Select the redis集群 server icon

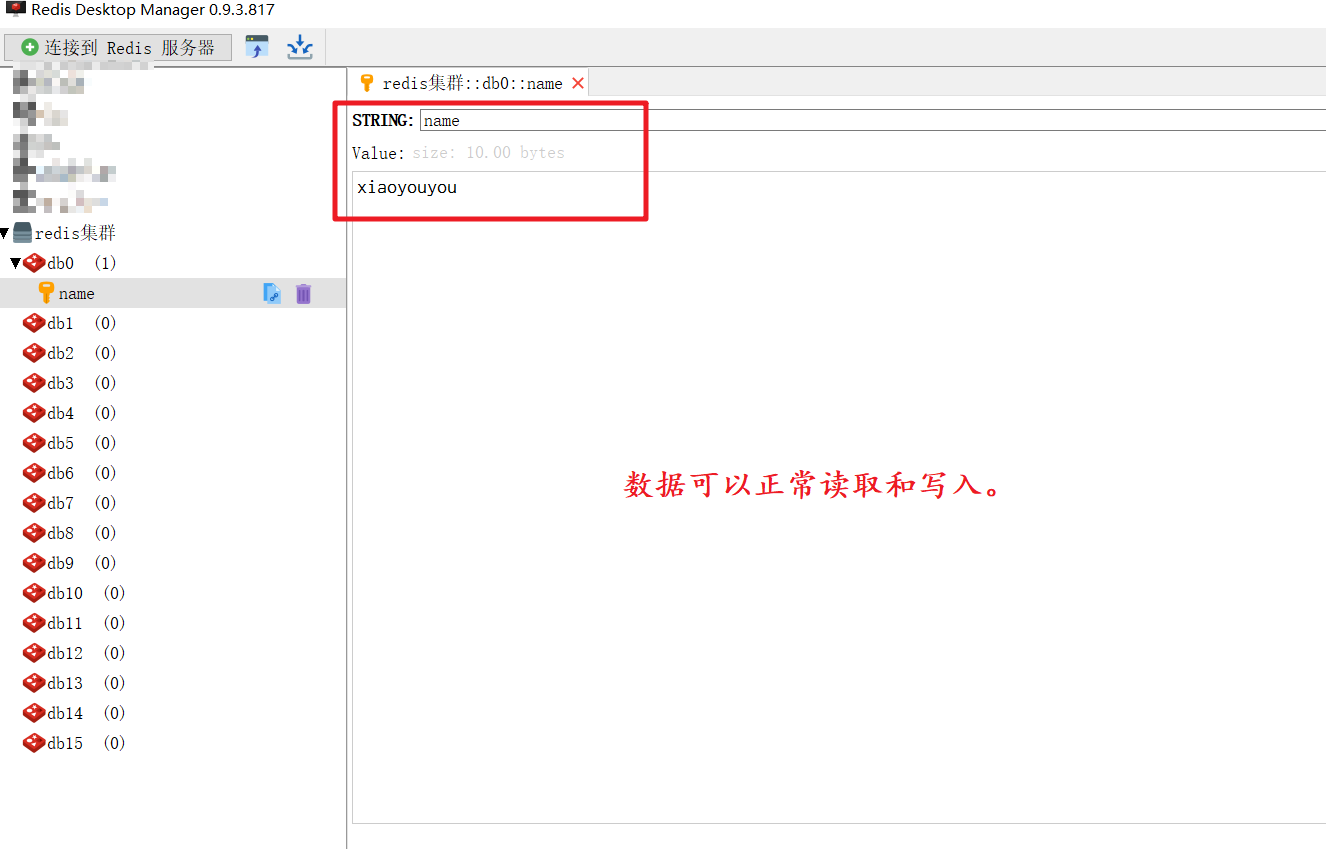pos(22,233)
